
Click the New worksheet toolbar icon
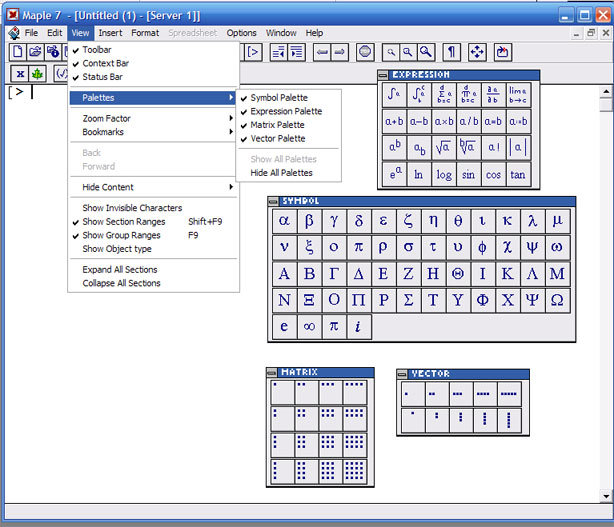click(18, 52)
